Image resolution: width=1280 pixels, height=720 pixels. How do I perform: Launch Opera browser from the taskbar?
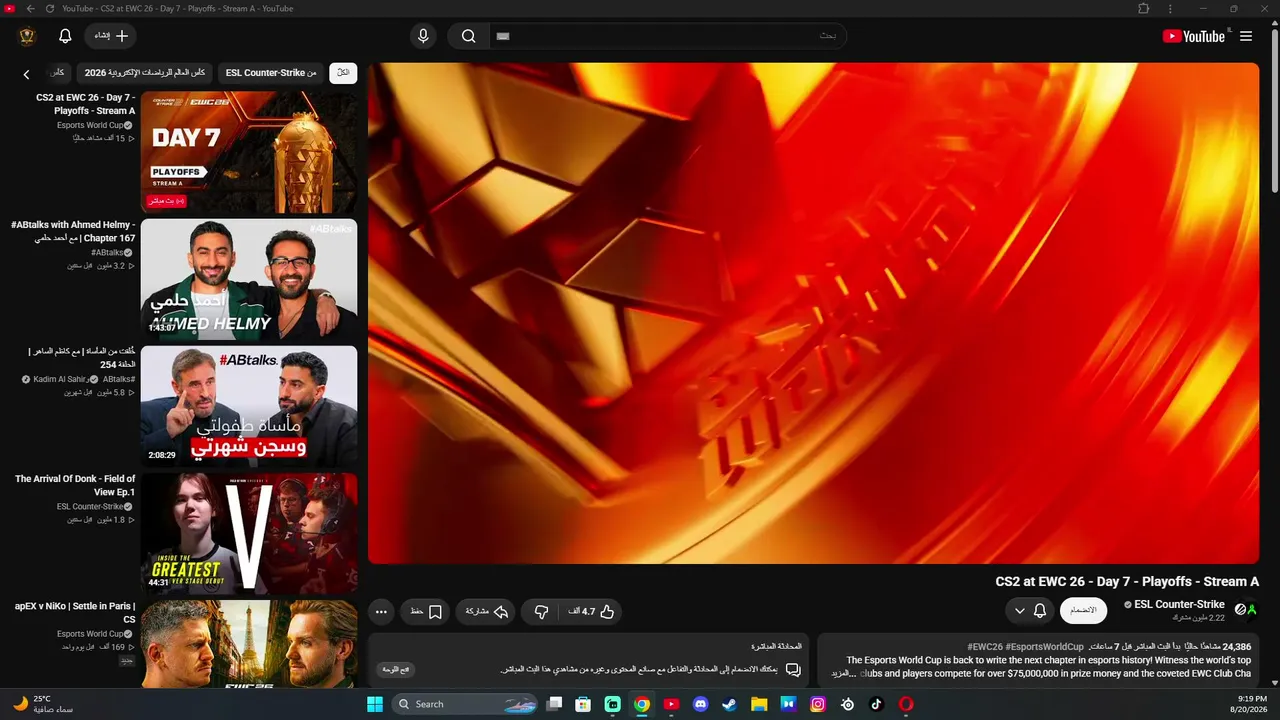[906, 704]
